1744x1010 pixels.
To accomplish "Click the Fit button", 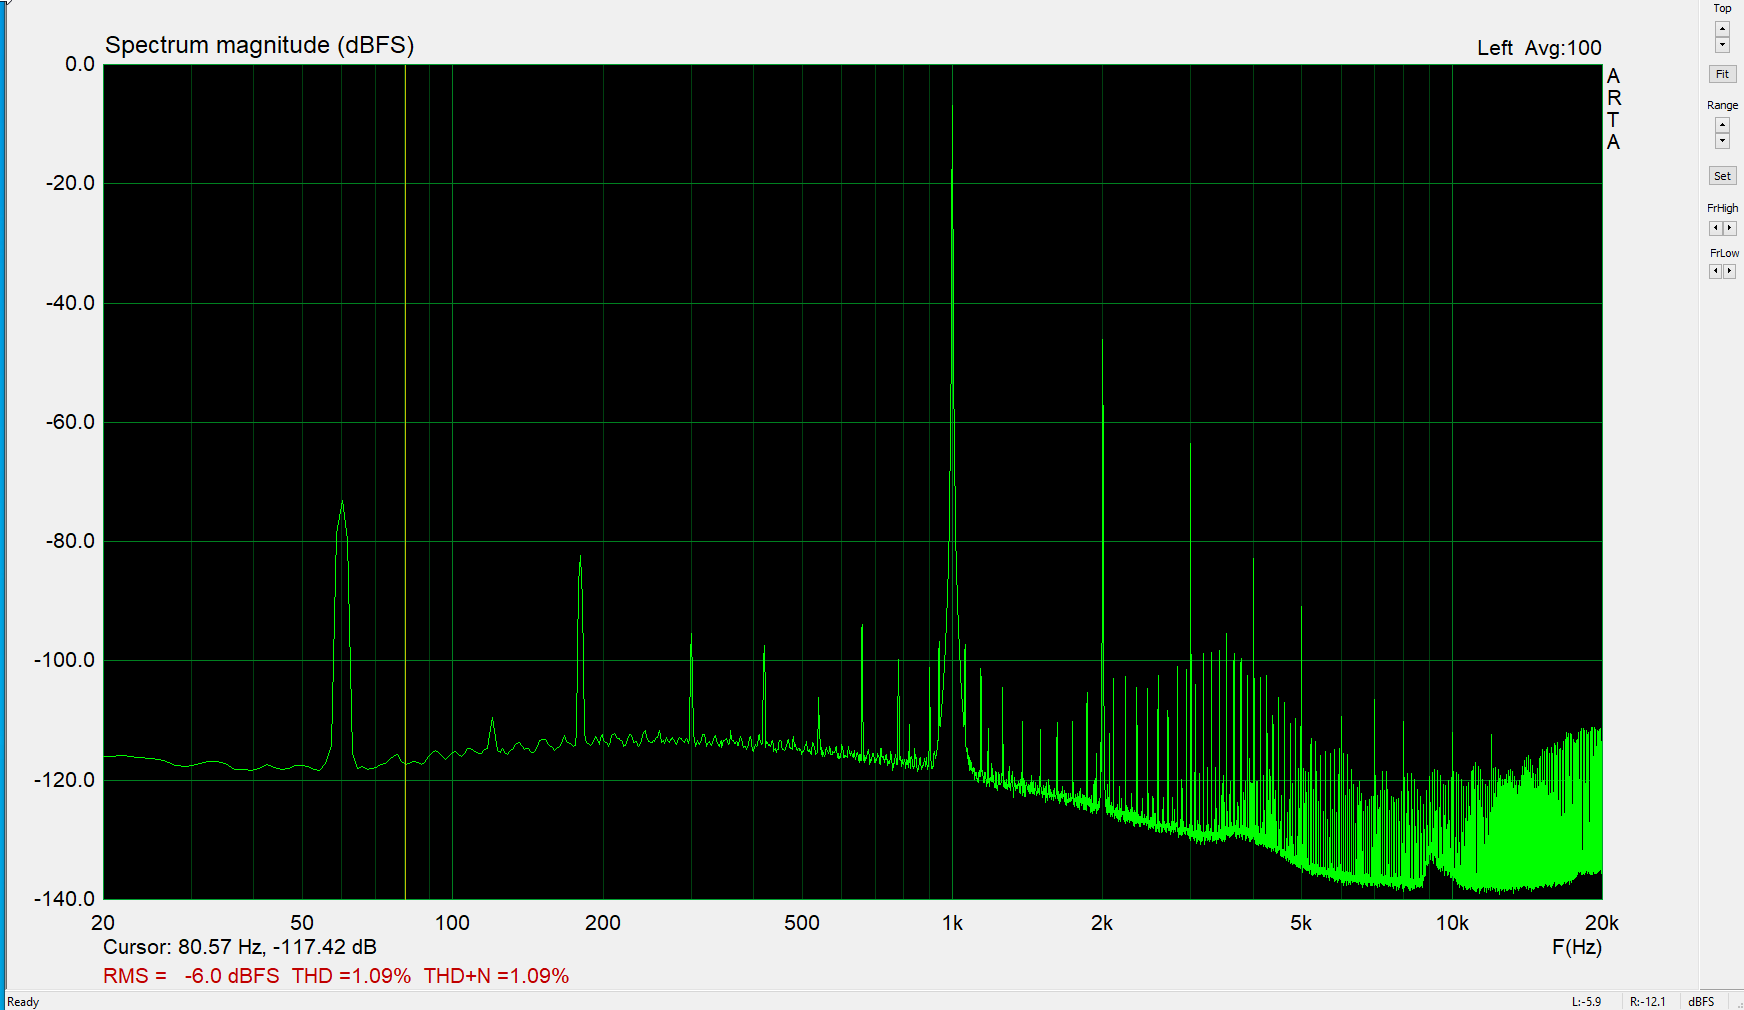I will coord(1722,74).
